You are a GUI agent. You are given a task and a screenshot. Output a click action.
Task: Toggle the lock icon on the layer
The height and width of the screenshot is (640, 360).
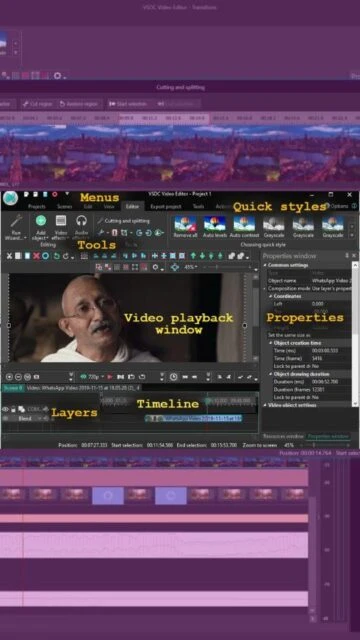pos(13,409)
